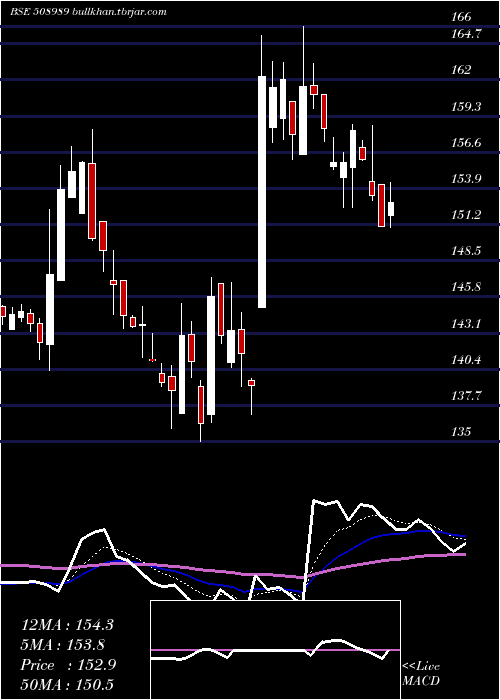
Task: Select the last white candle near 152
Action: pyautogui.click(x=391, y=209)
